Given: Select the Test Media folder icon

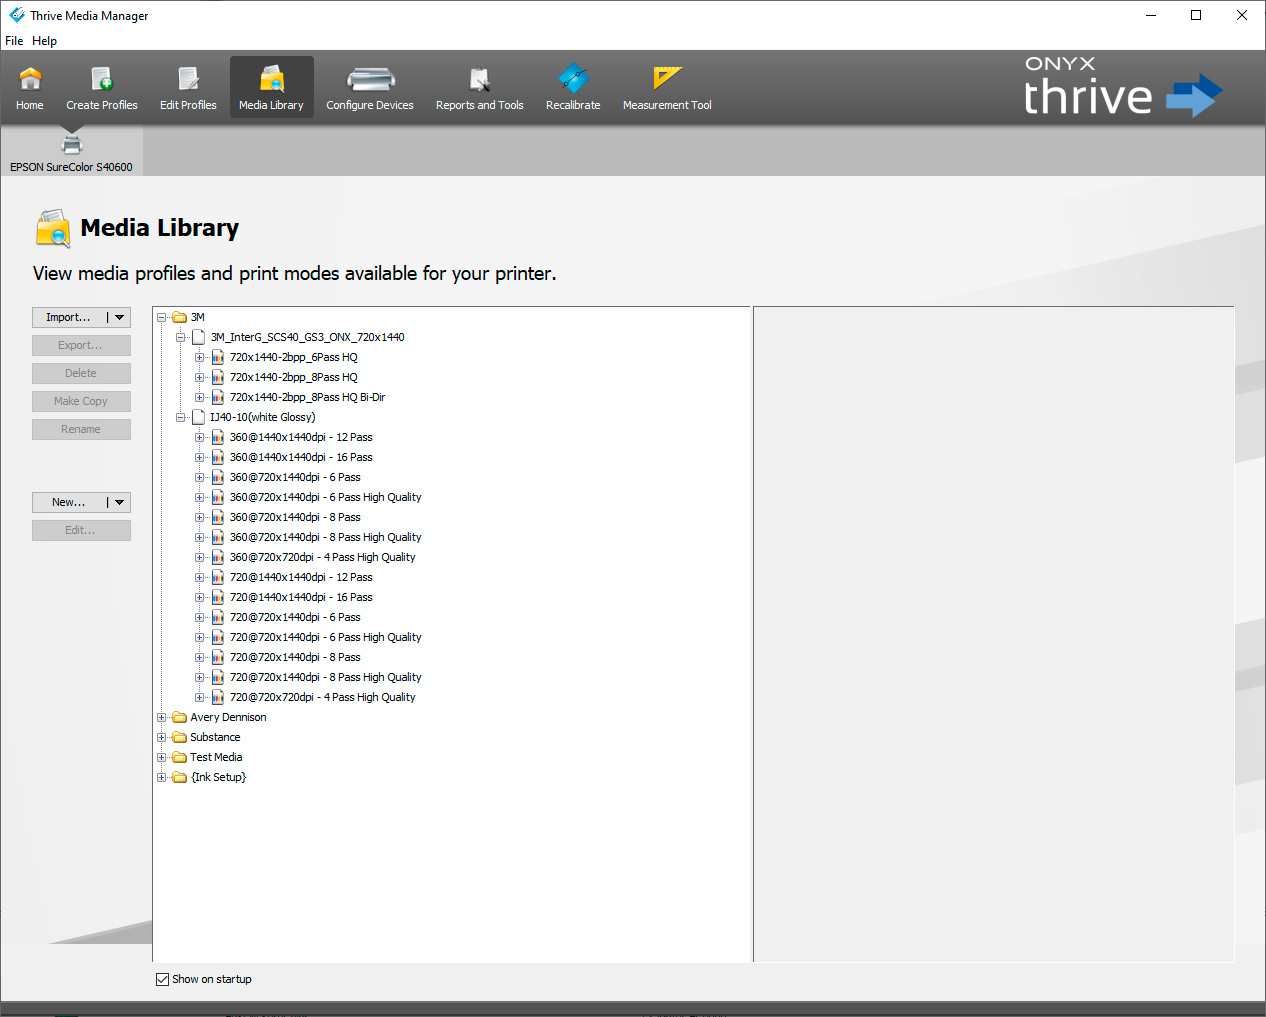Looking at the screenshot, I should (x=179, y=757).
